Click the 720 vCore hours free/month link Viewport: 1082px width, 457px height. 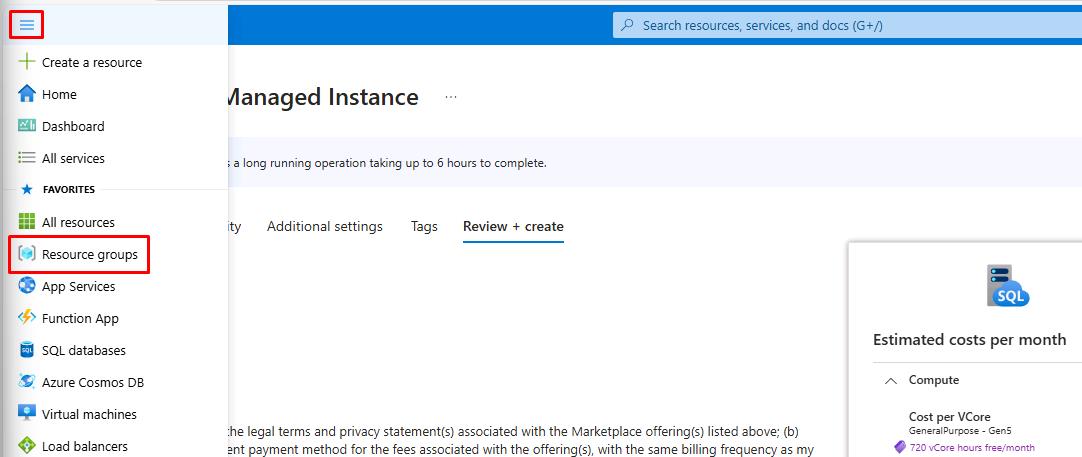coord(972,447)
